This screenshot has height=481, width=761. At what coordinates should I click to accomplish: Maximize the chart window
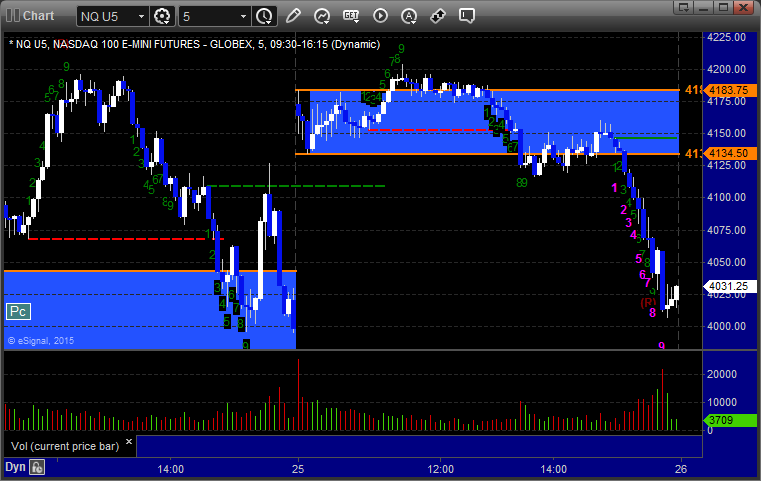click(x=723, y=7)
